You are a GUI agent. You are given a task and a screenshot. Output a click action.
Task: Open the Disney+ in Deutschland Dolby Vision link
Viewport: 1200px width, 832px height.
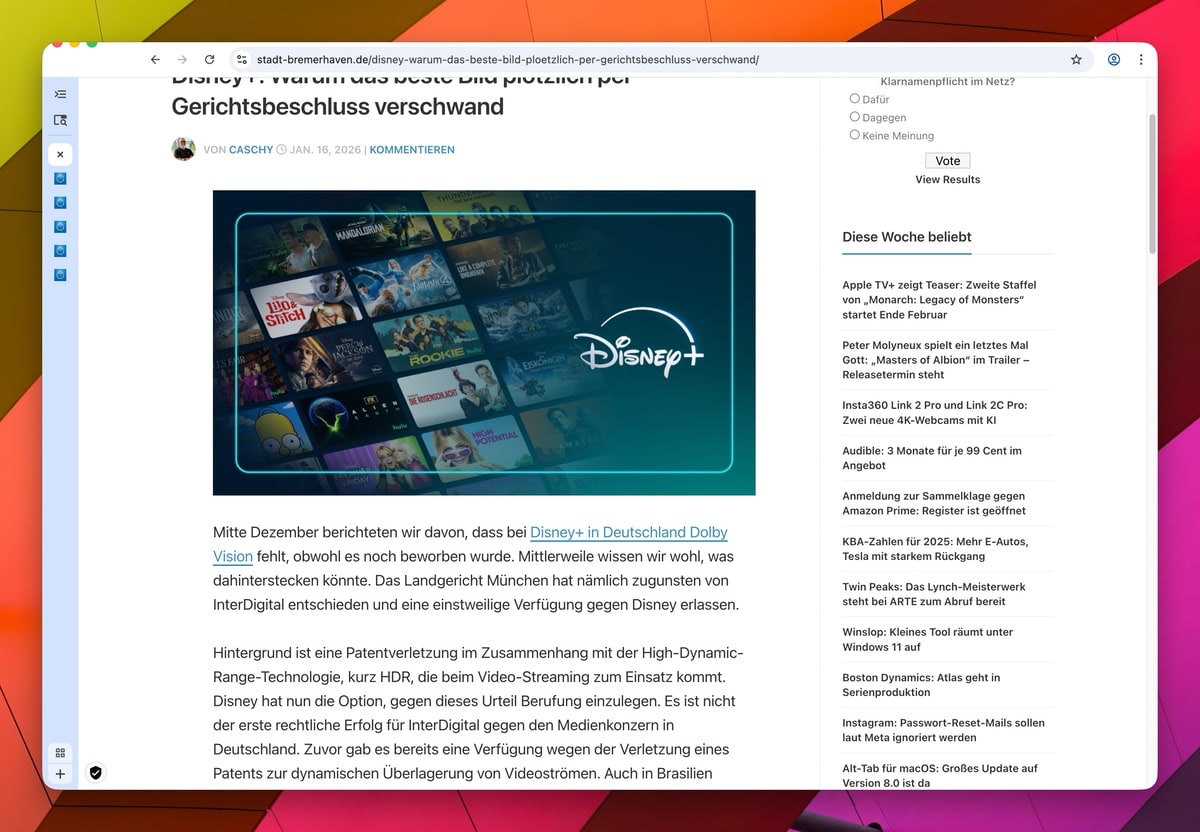(628, 532)
